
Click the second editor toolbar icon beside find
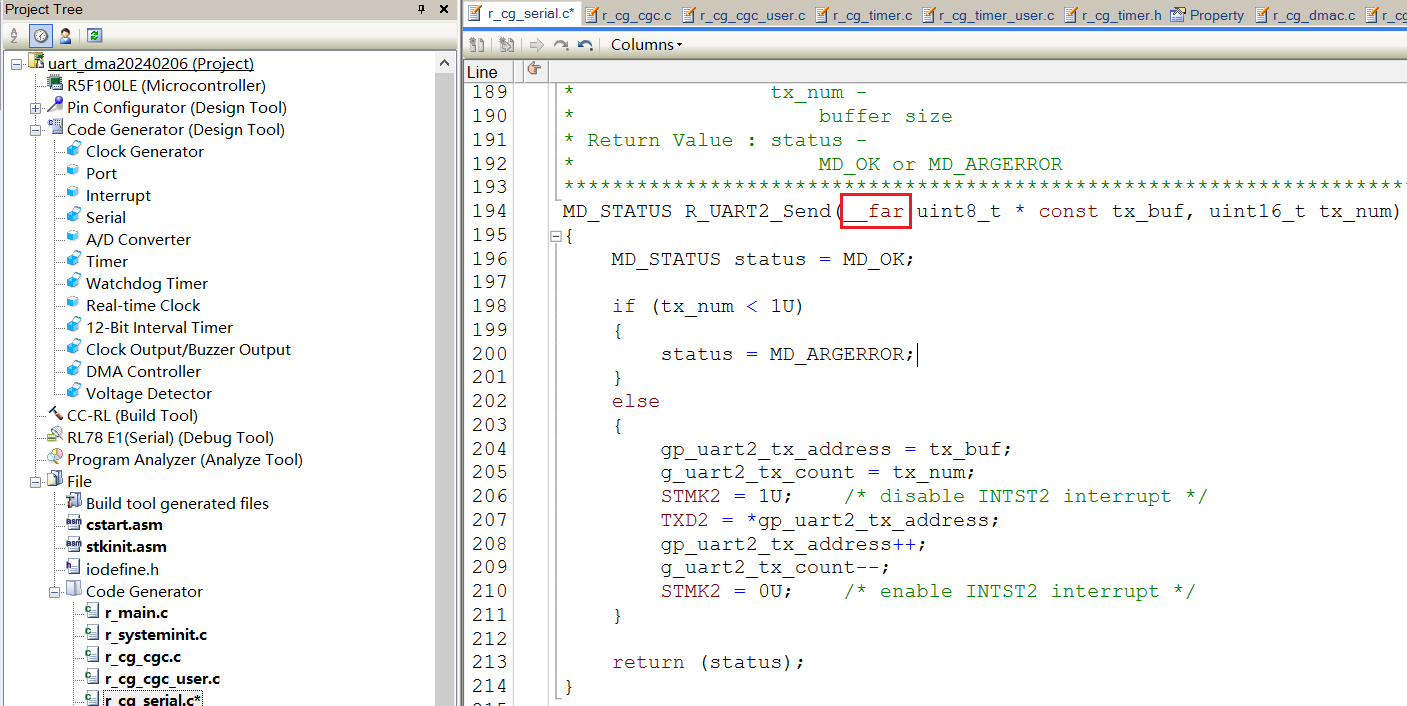507,45
